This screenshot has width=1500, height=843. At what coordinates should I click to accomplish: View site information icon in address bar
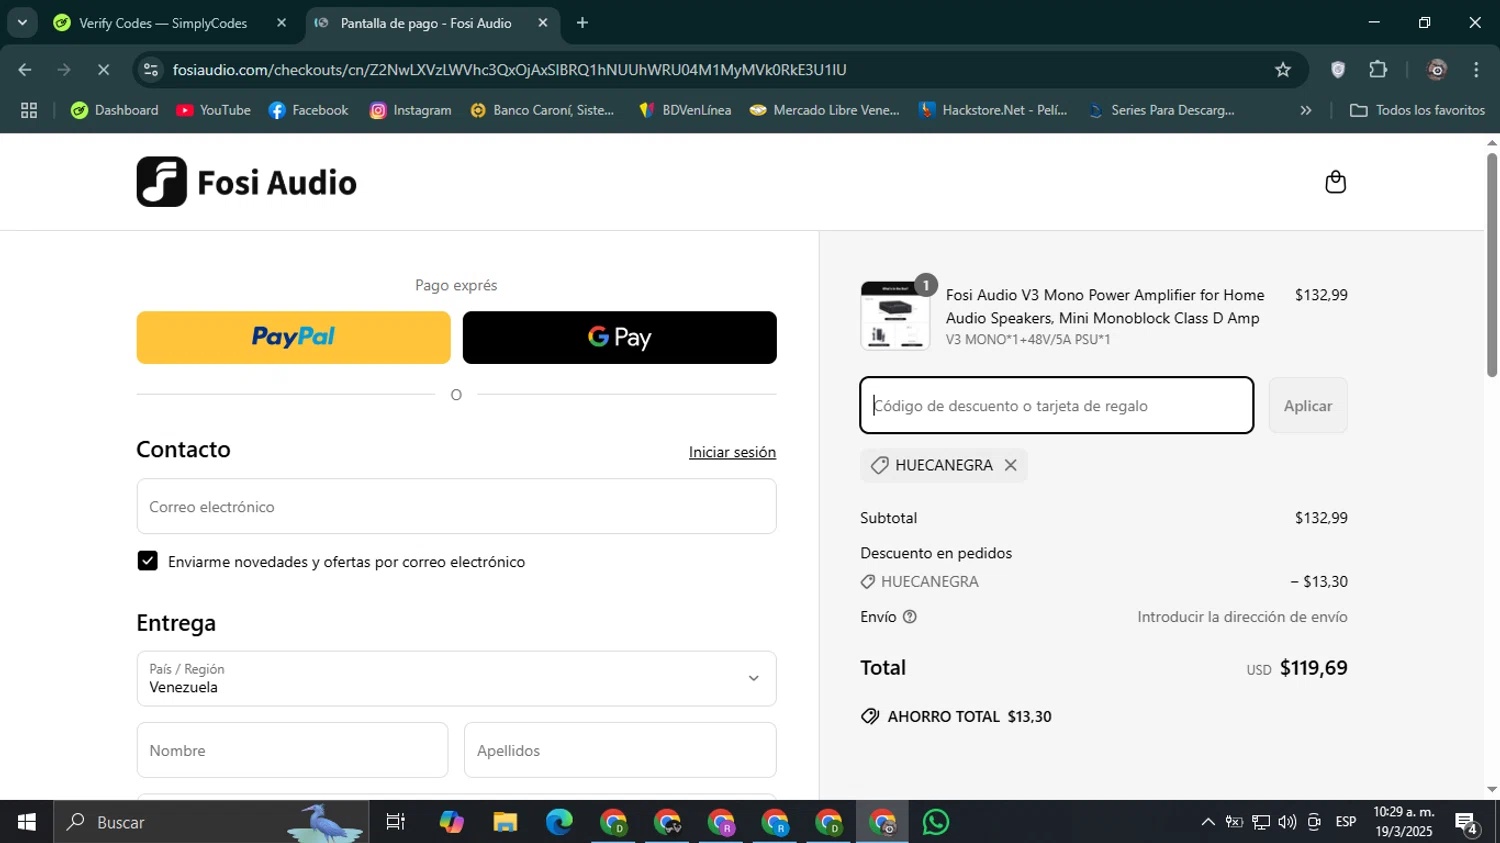[x=151, y=70]
